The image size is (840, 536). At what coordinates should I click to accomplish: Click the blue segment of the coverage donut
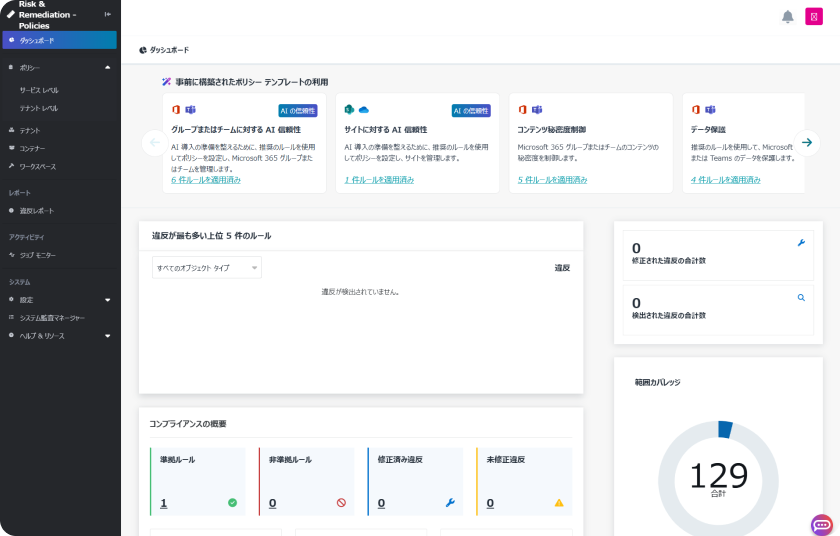click(x=725, y=429)
